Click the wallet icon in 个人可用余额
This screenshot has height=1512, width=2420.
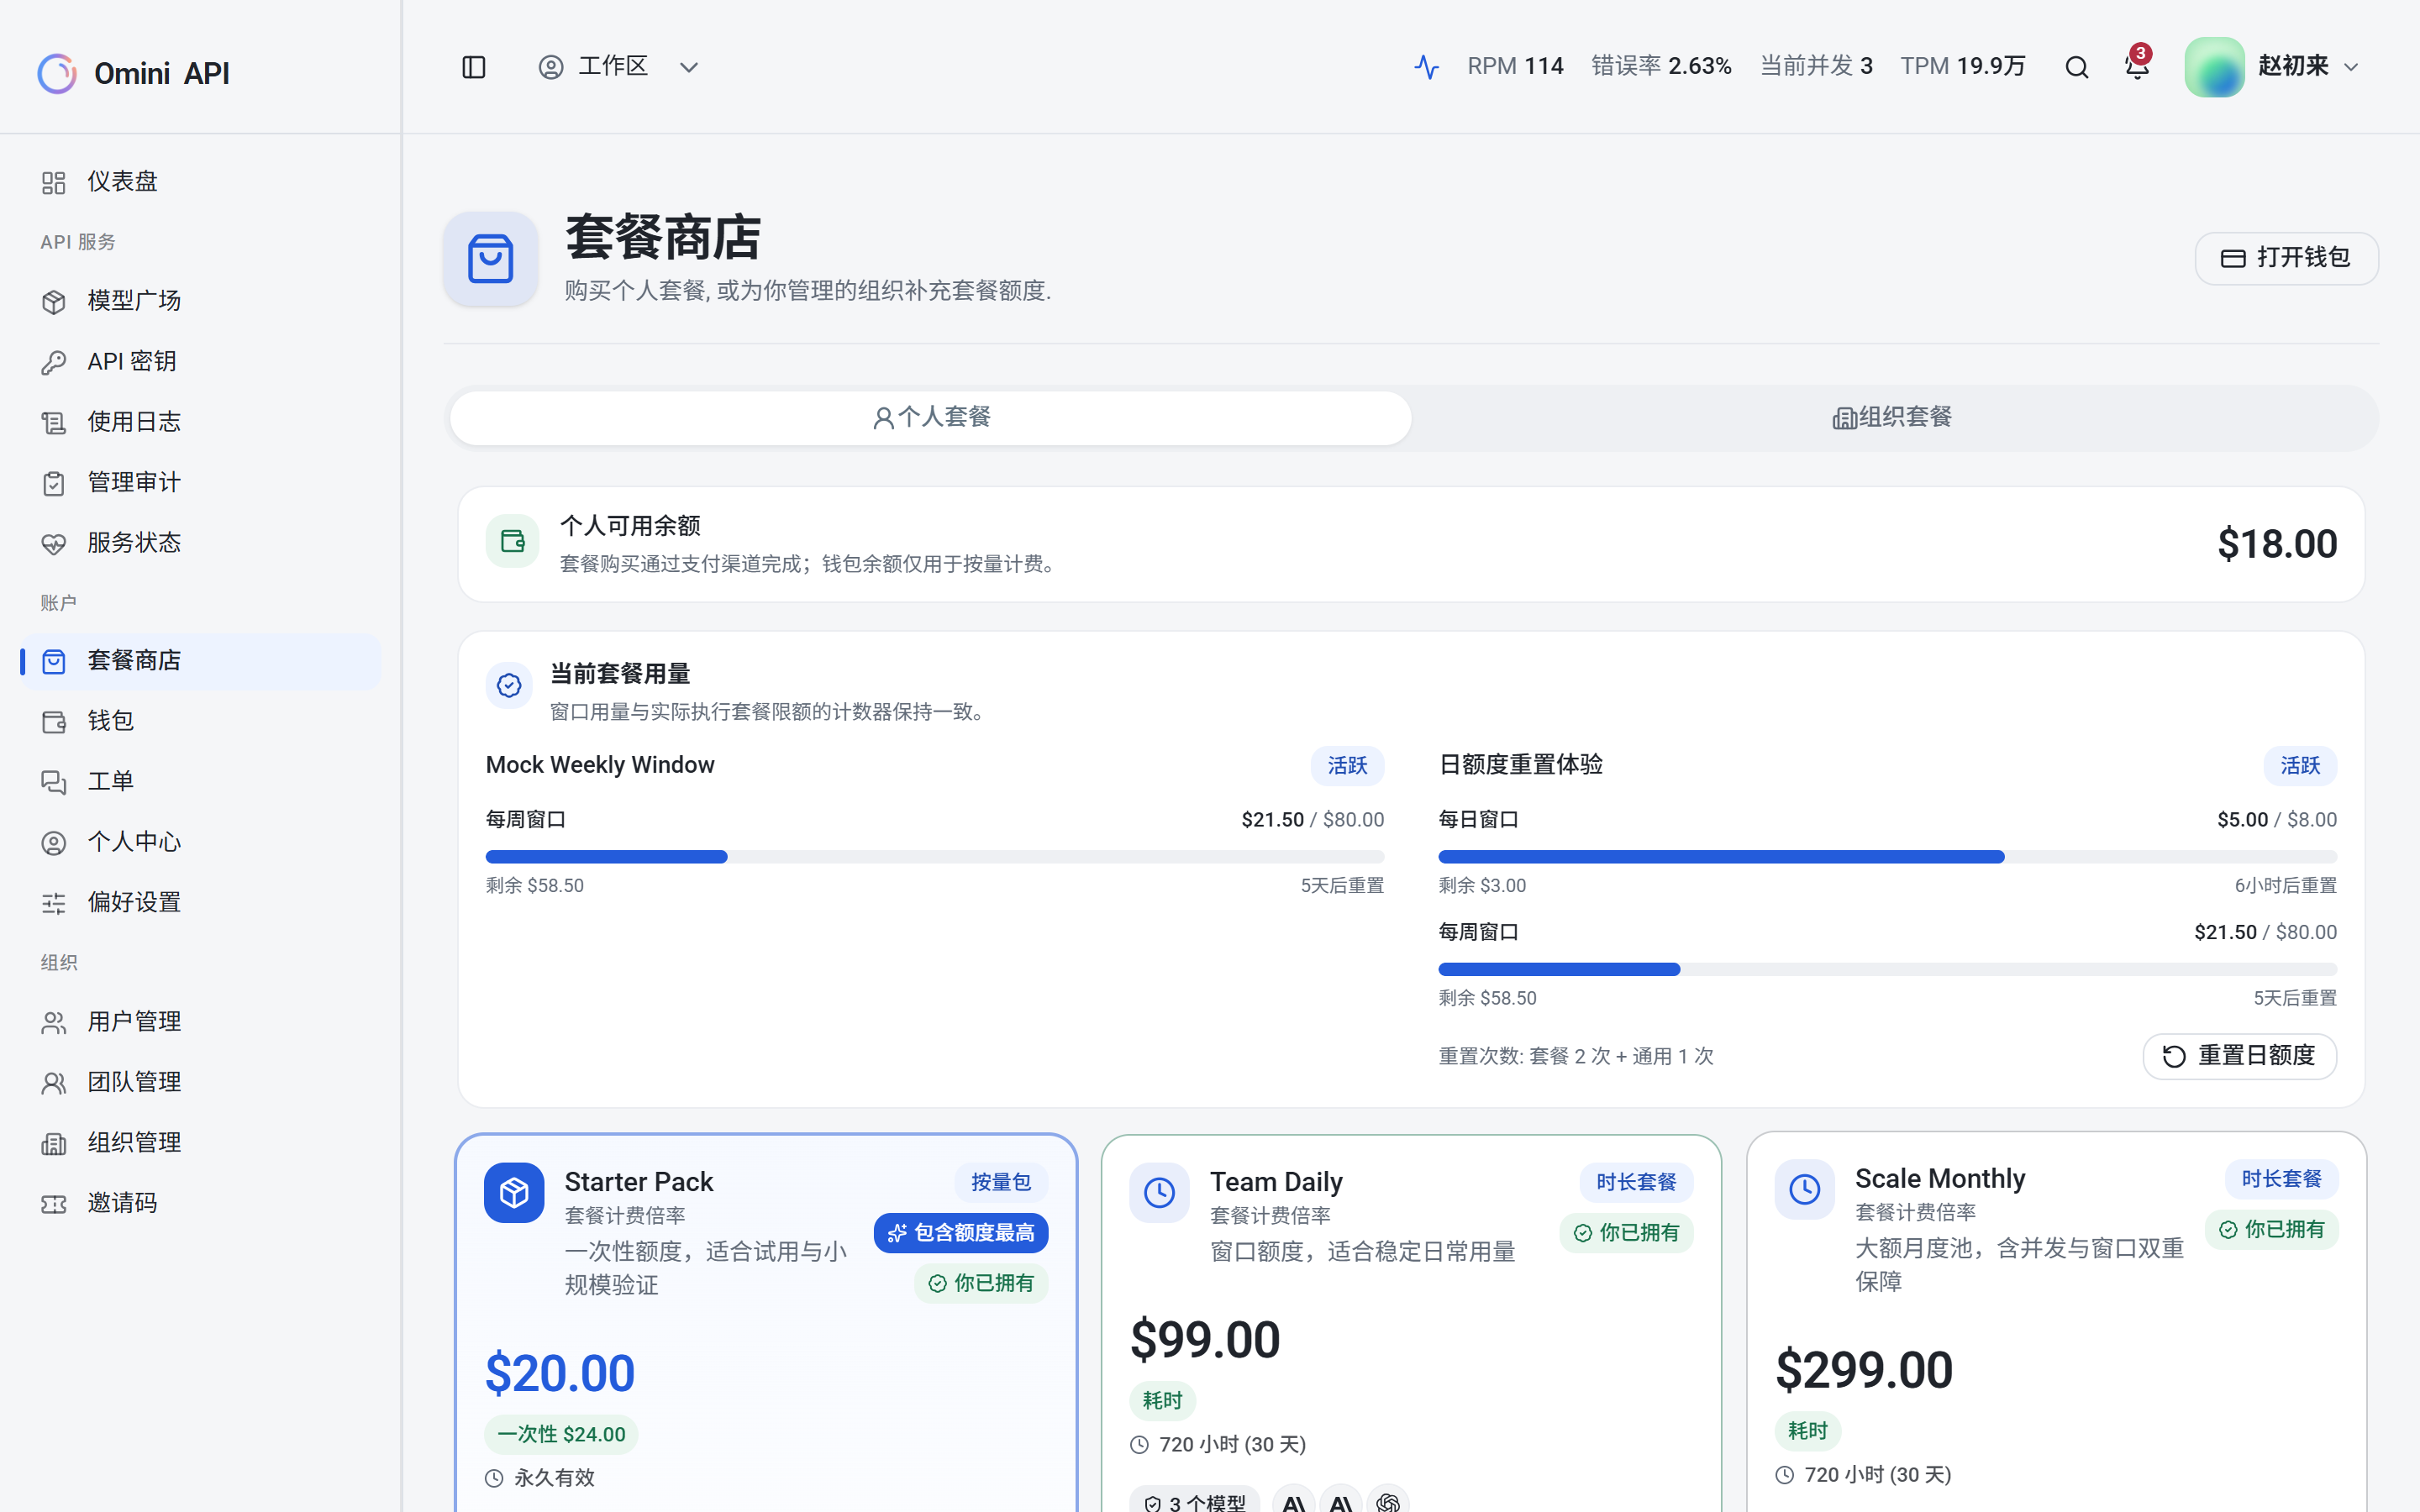pyautogui.click(x=513, y=541)
